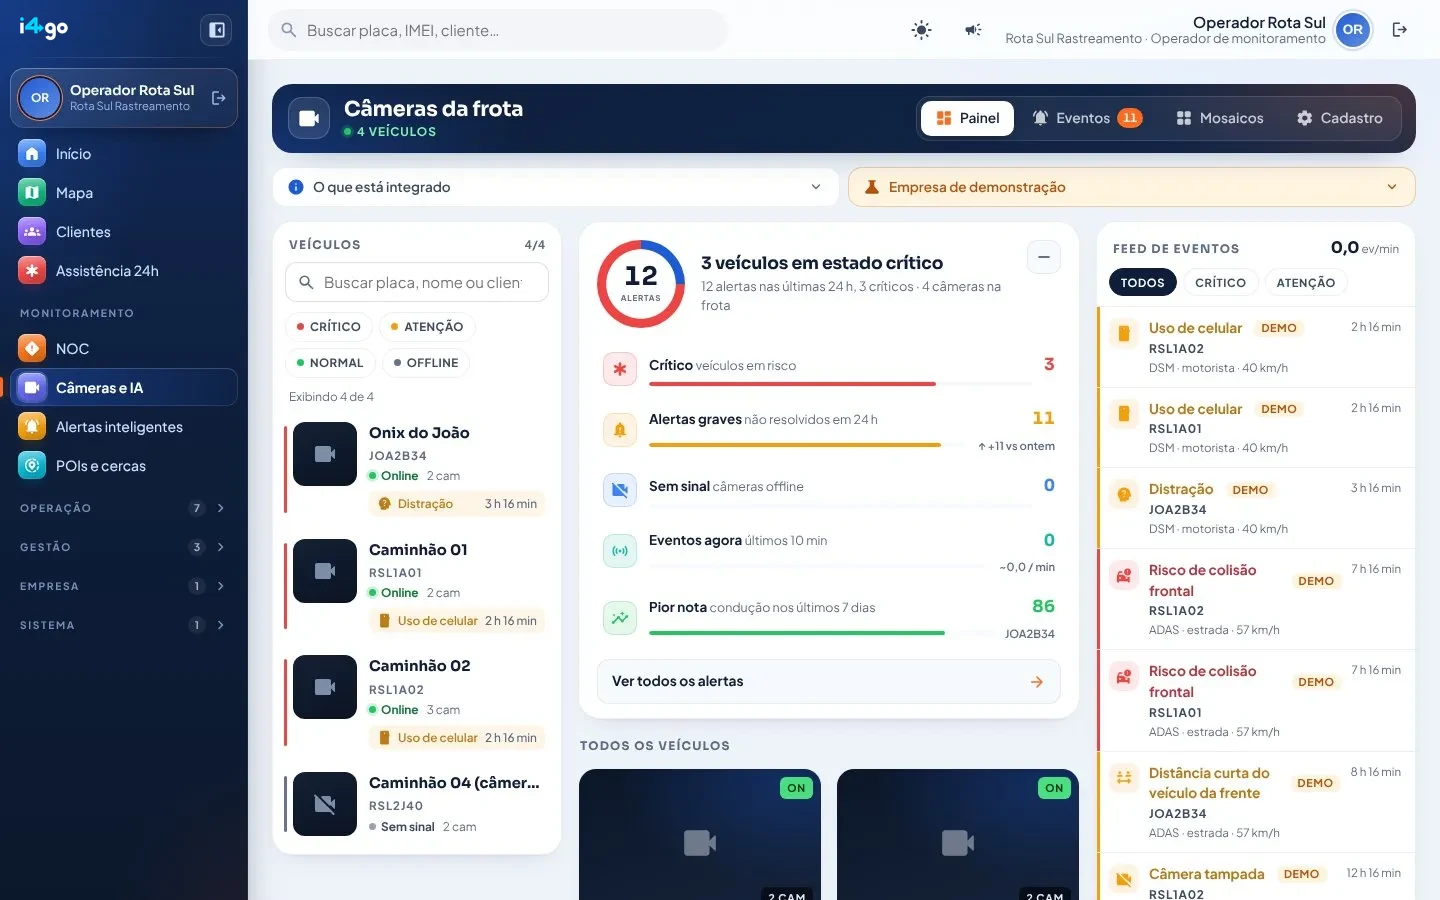Open POIs e cercas in the sidebar
1440x900 pixels.
124,466
